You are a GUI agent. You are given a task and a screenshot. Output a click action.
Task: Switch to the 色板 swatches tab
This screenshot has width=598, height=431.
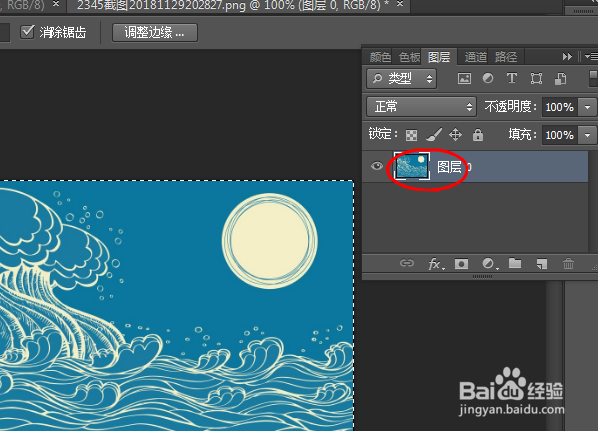[409, 57]
